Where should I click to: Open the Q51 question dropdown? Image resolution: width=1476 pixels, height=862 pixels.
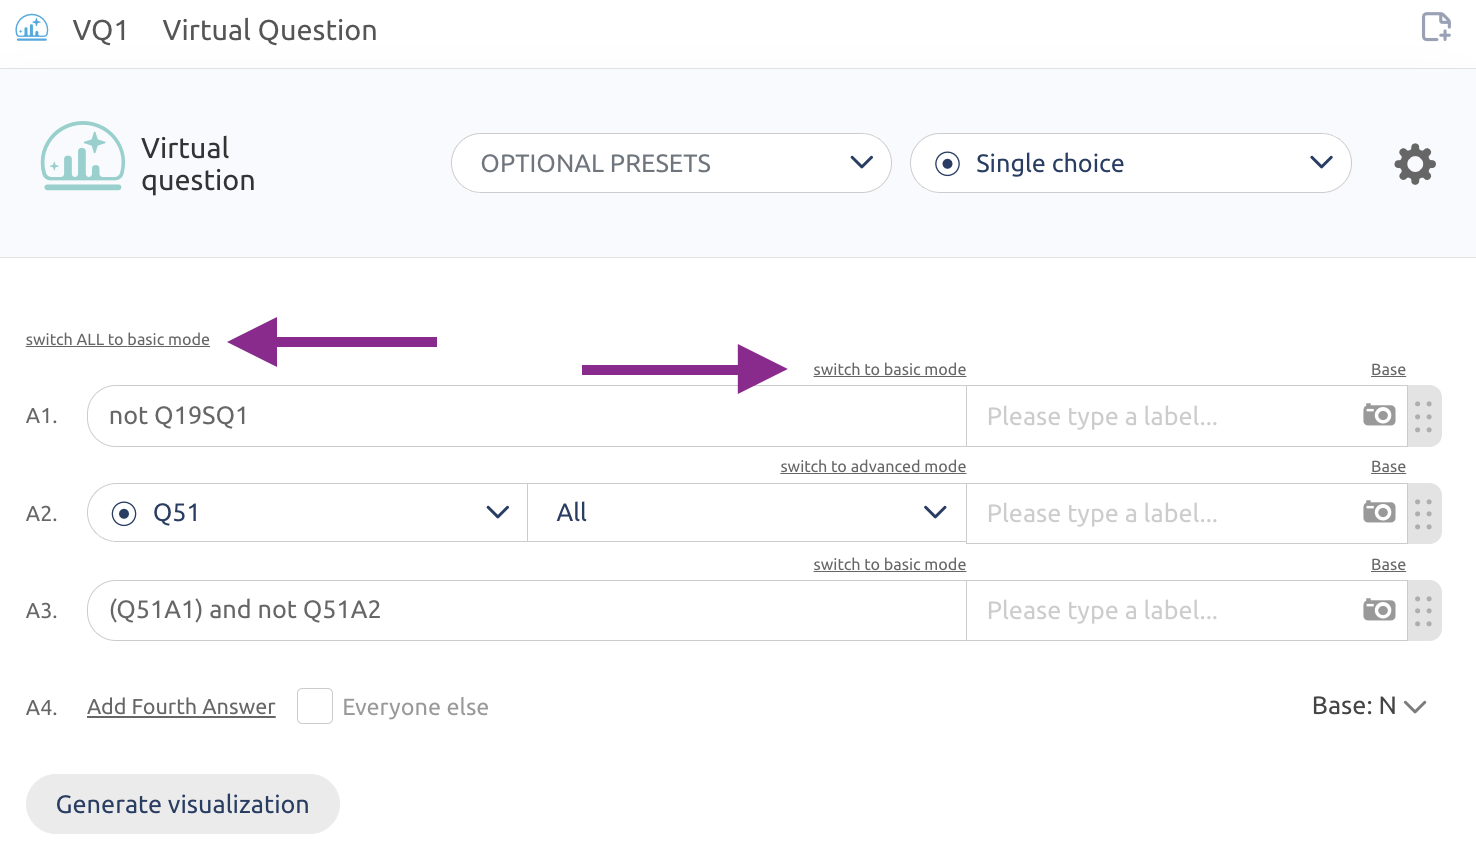pyautogui.click(x=308, y=513)
